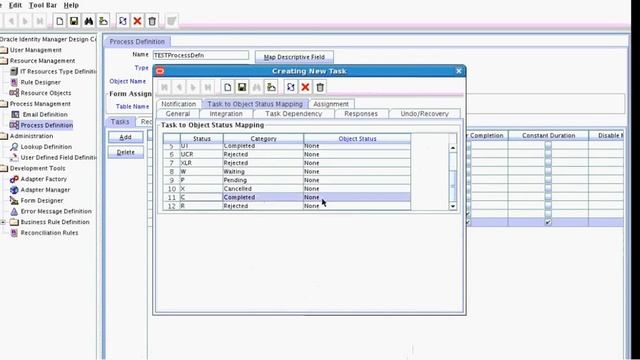The height and width of the screenshot is (360, 640).
Task: Click the Object Status column header
Action: pos(357,139)
